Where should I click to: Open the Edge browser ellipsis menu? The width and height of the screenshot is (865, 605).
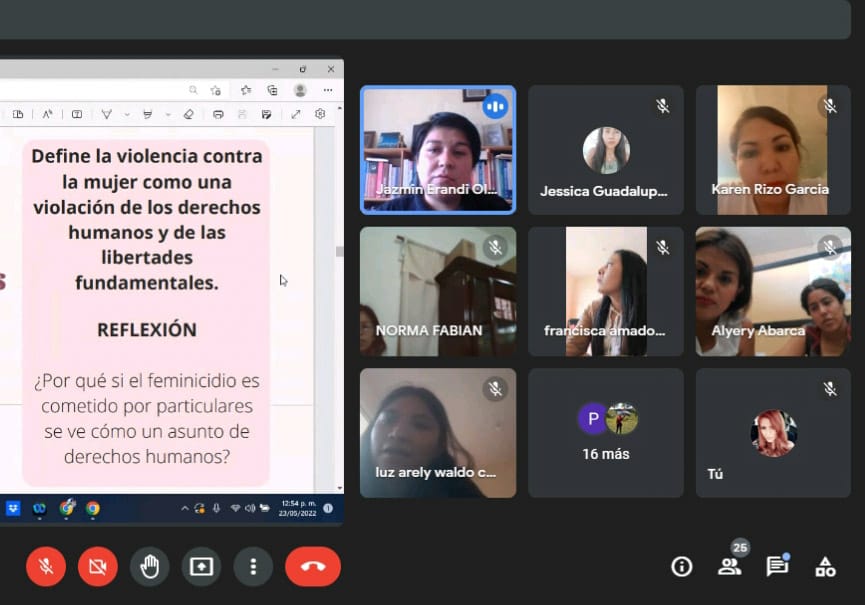point(327,90)
